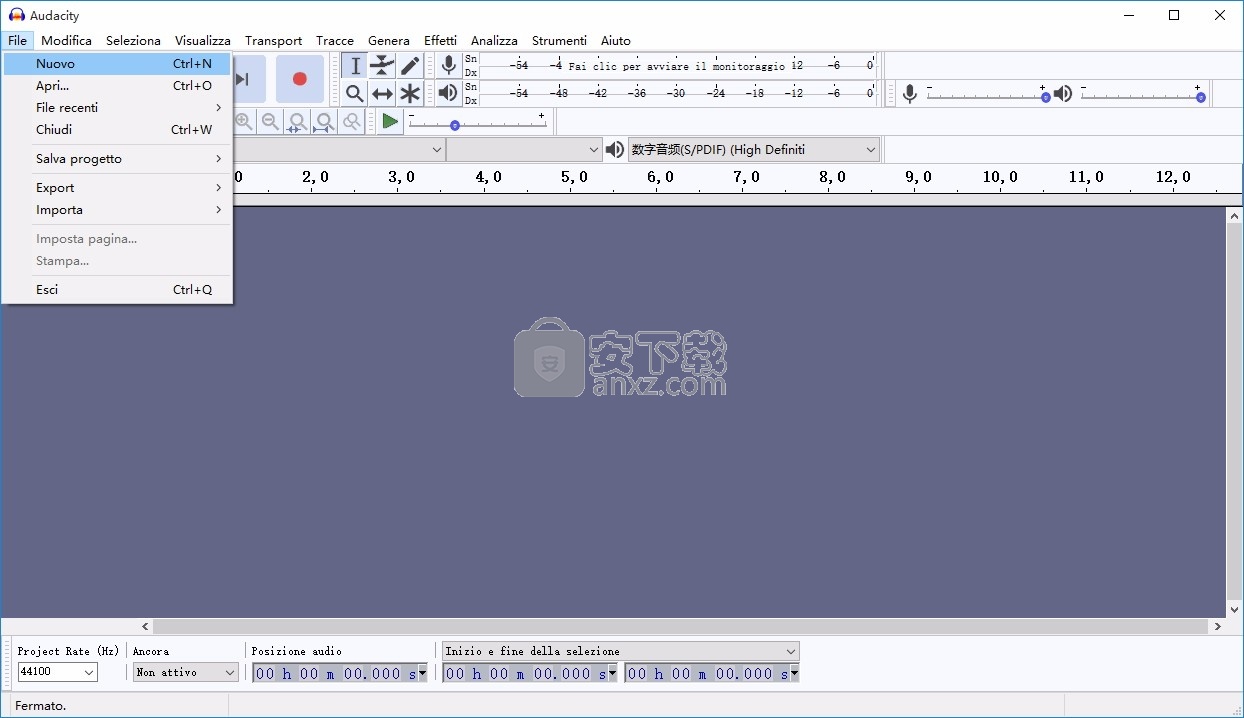Select the pencil Draw tool
This screenshot has width=1244, height=718.
(410, 66)
